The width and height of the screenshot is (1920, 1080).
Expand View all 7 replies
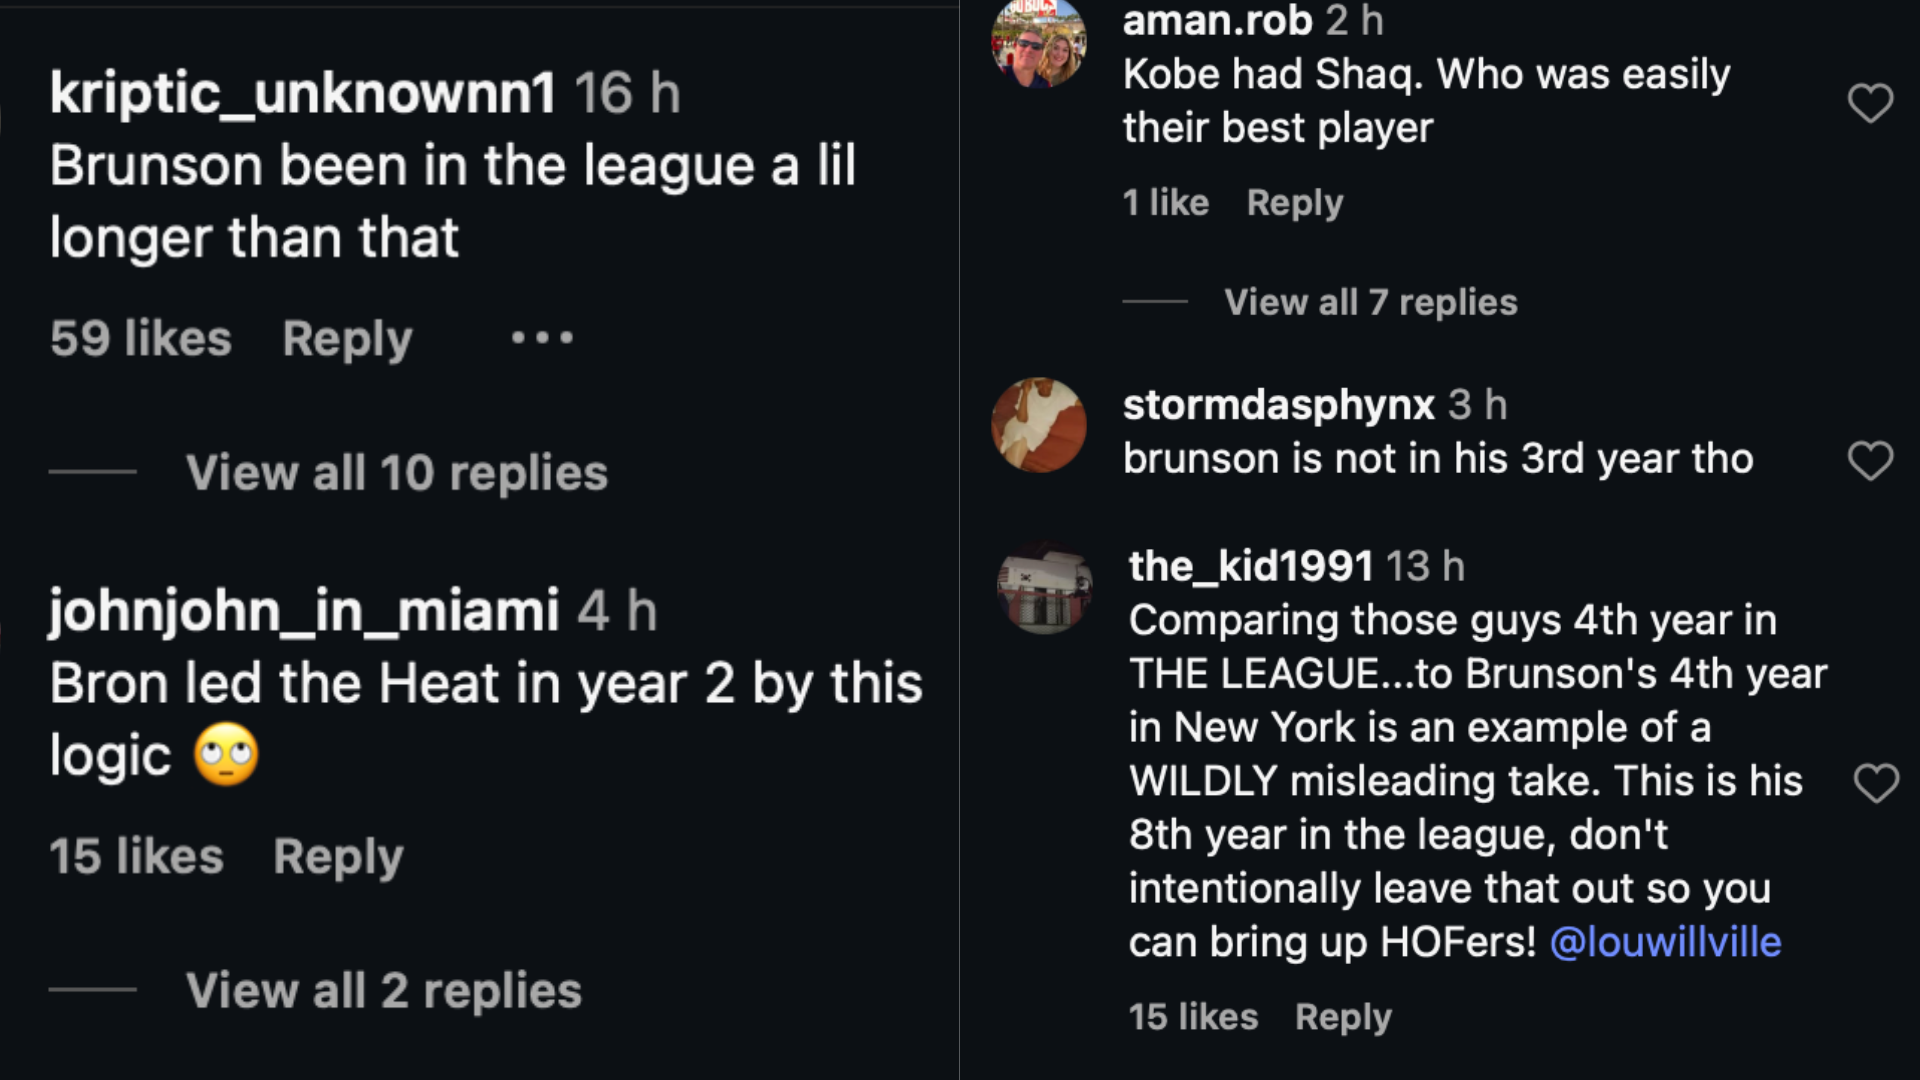click(1370, 302)
